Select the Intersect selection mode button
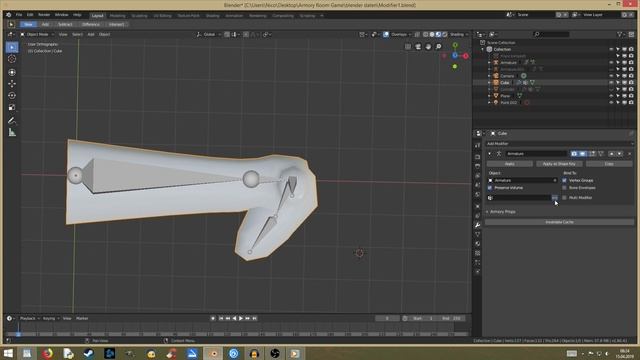This screenshot has width=640, height=360. [116, 24]
